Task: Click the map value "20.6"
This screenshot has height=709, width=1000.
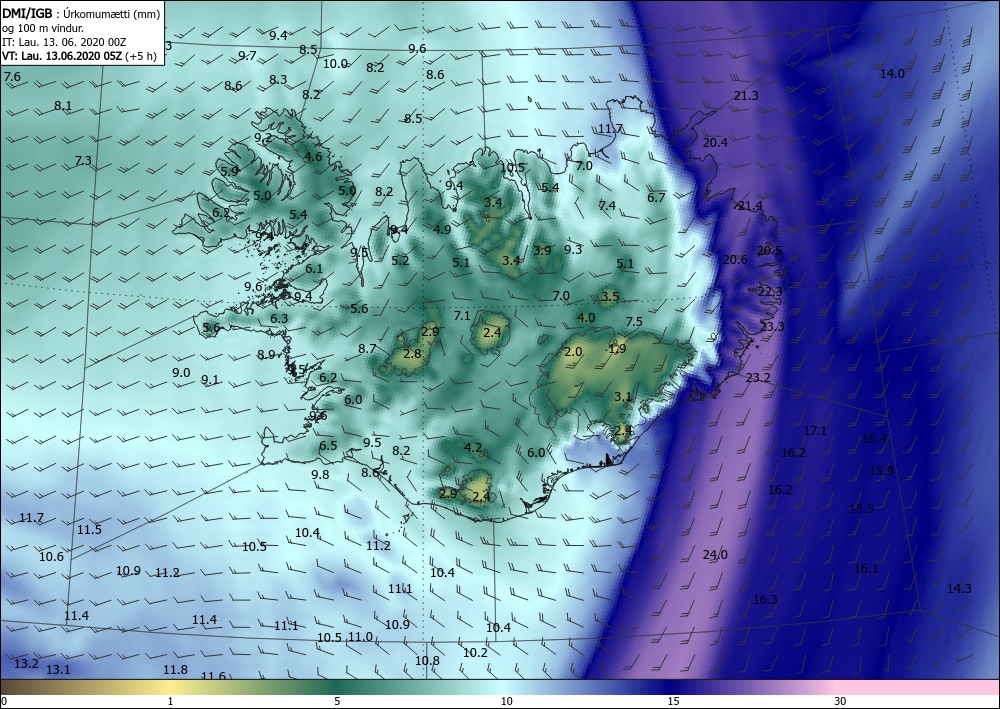Action: coord(735,259)
